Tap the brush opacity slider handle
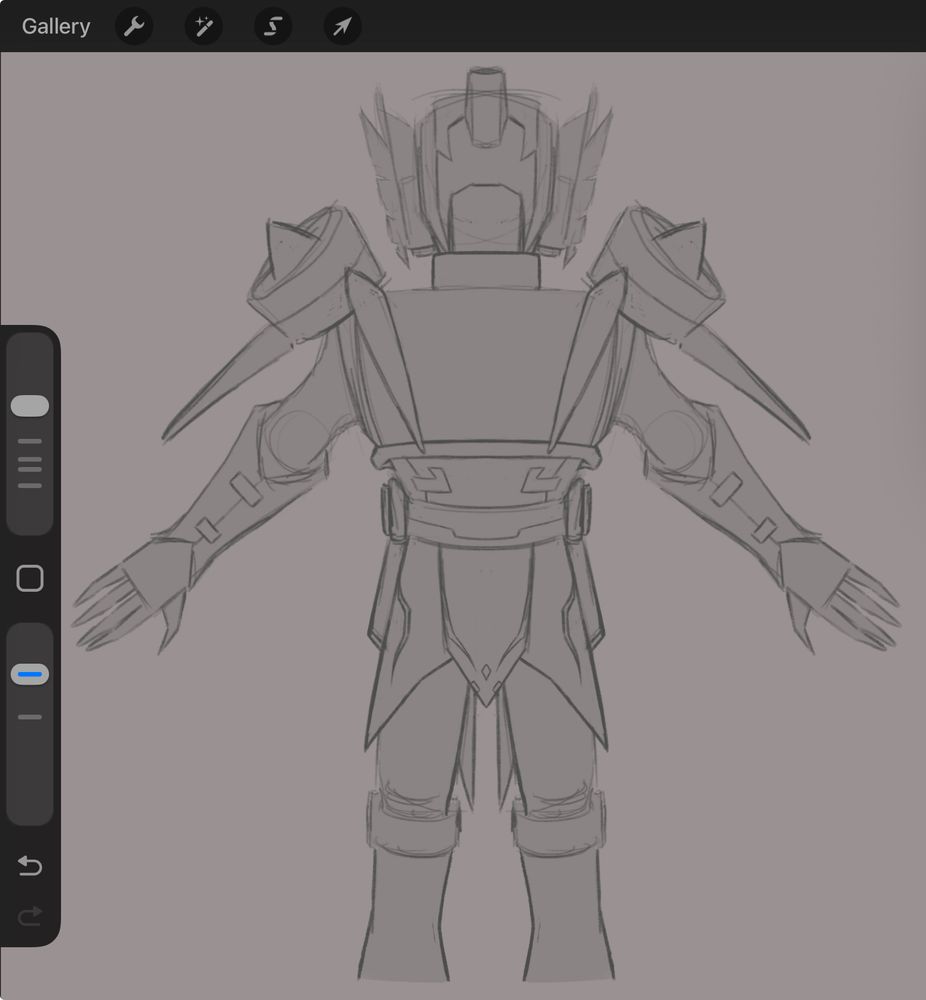926x1000 pixels. tap(30, 674)
